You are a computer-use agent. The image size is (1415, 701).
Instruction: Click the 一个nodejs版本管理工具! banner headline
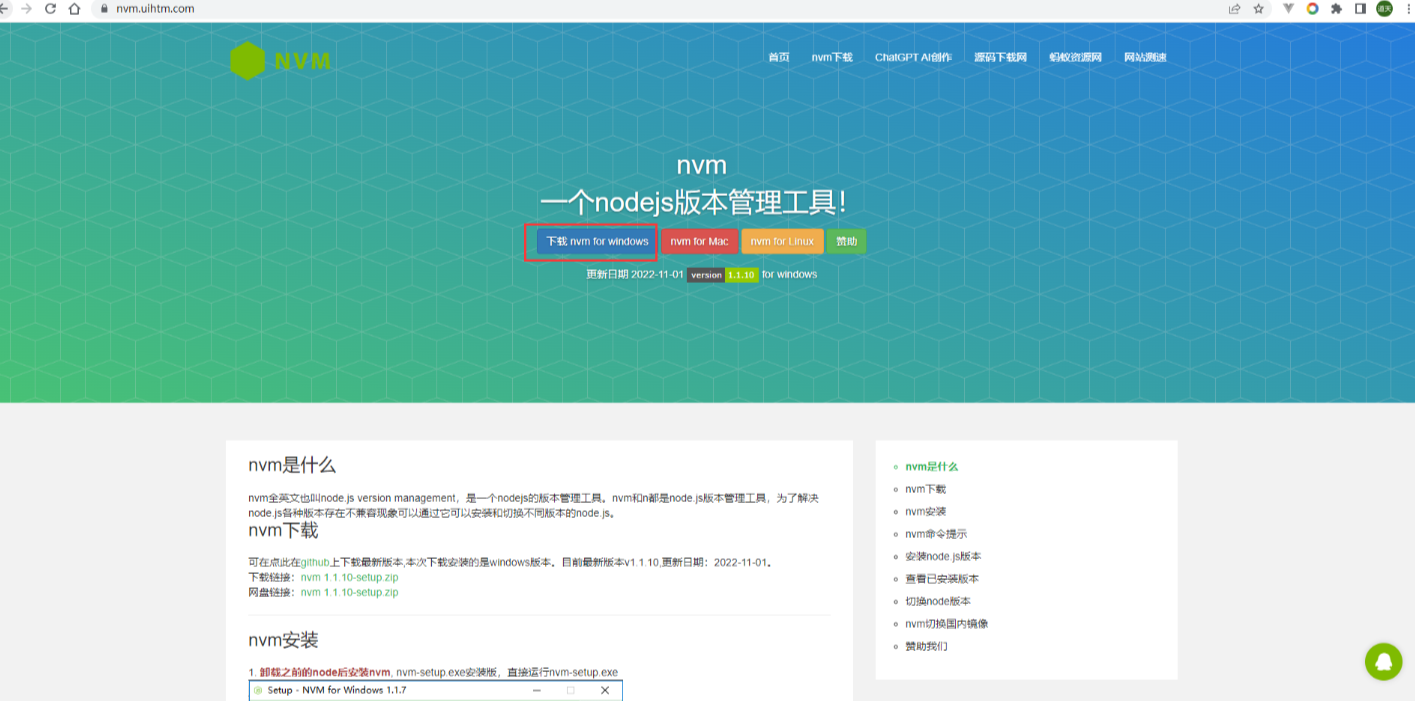(x=693, y=203)
